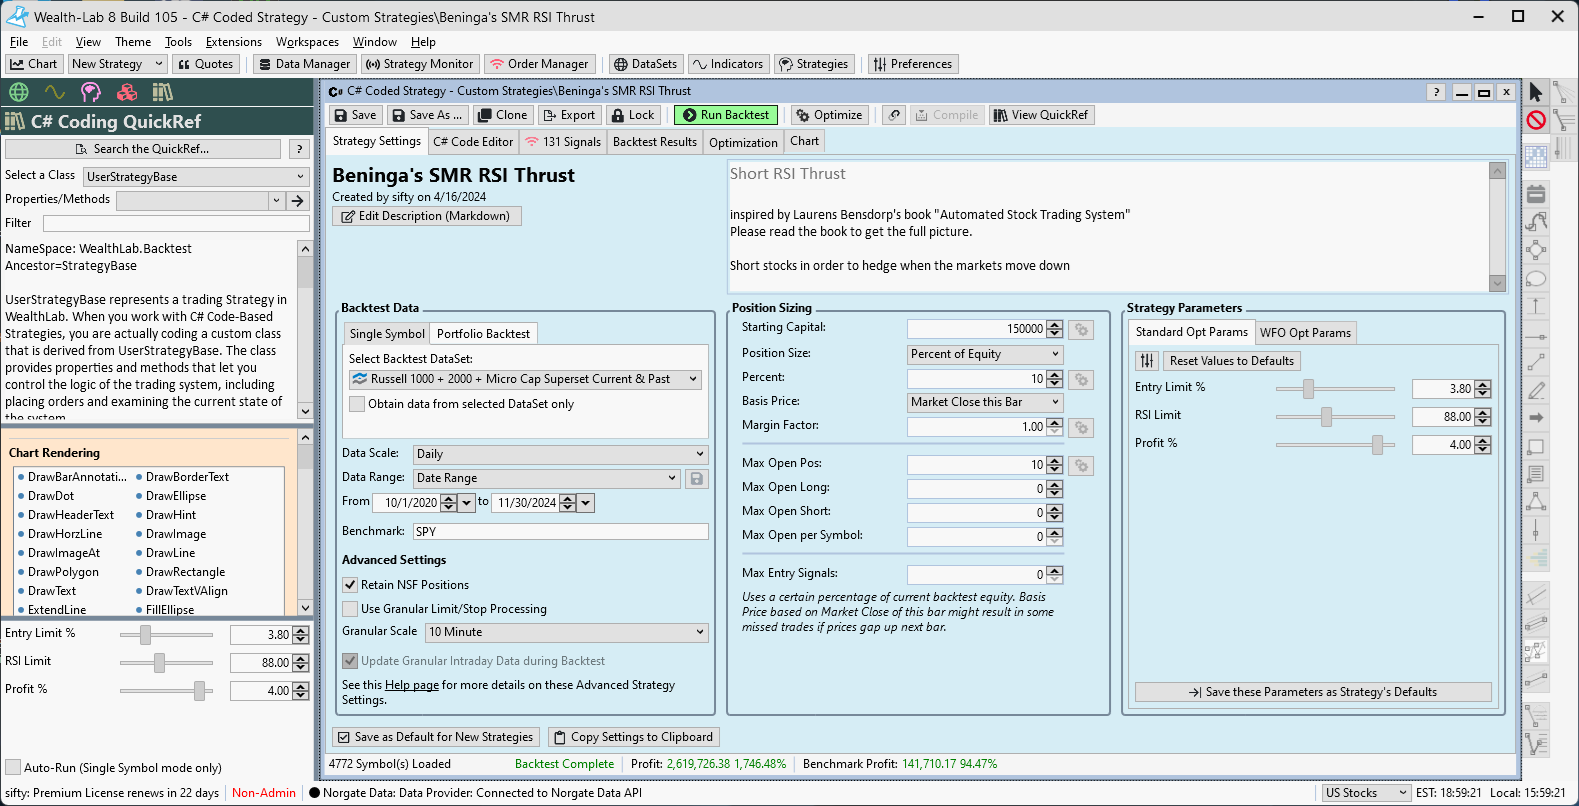
Task: Open the Granular Scale dropdown
Action: [x=567, y=632]
